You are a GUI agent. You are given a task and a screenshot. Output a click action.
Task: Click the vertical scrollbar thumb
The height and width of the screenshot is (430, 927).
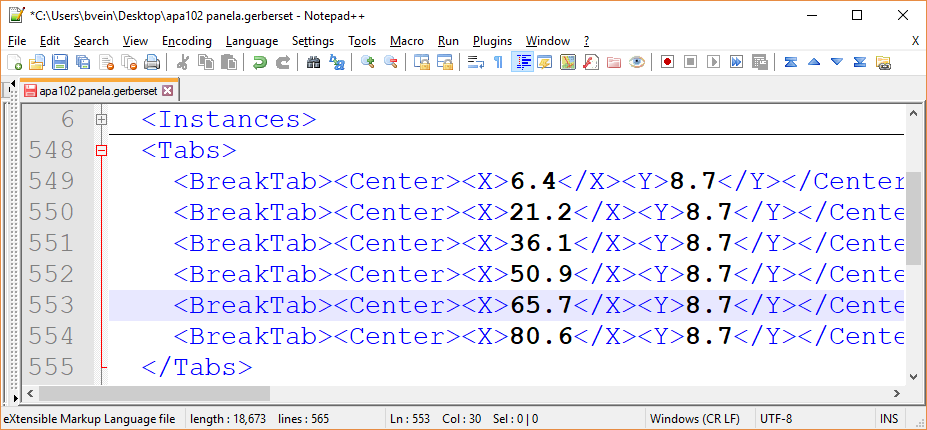coord(913,220)
